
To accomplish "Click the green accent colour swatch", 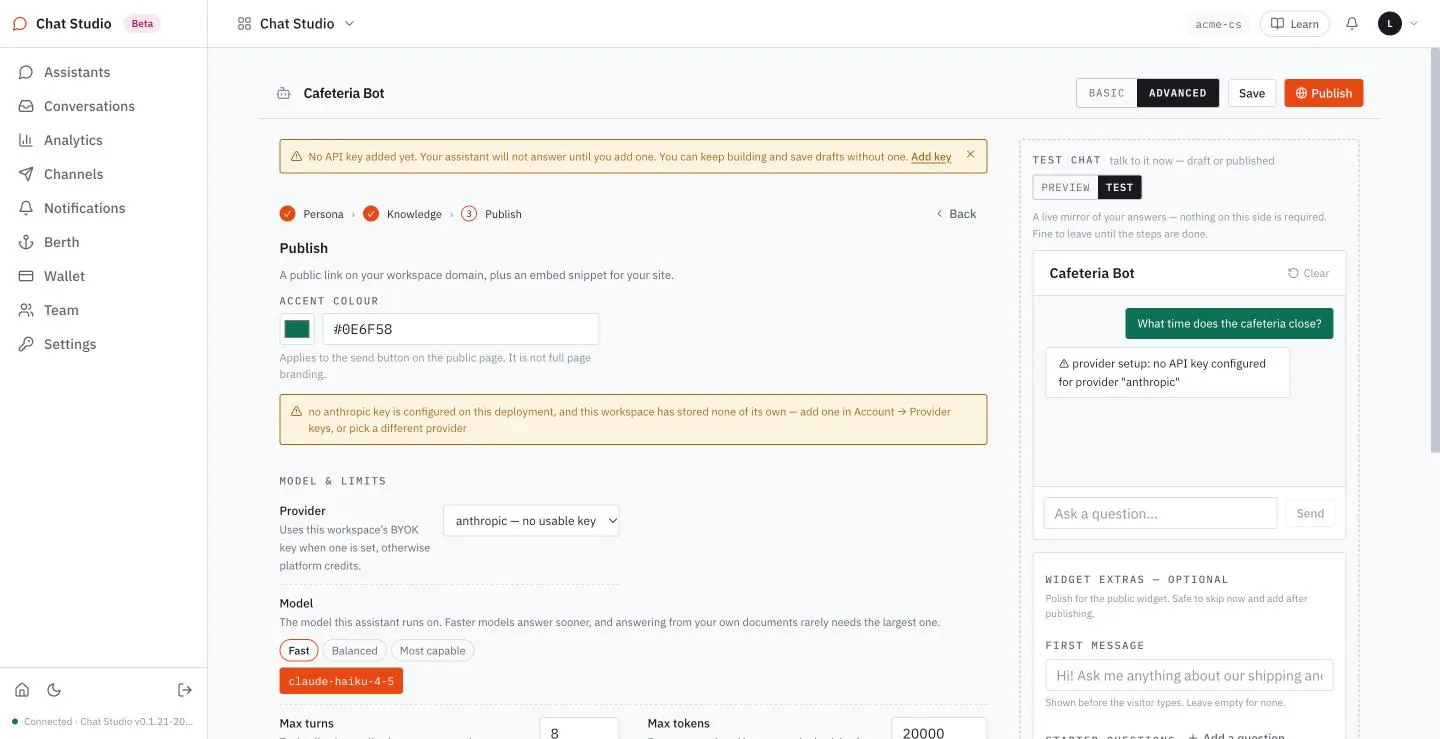I will click(x=297, y=329).
